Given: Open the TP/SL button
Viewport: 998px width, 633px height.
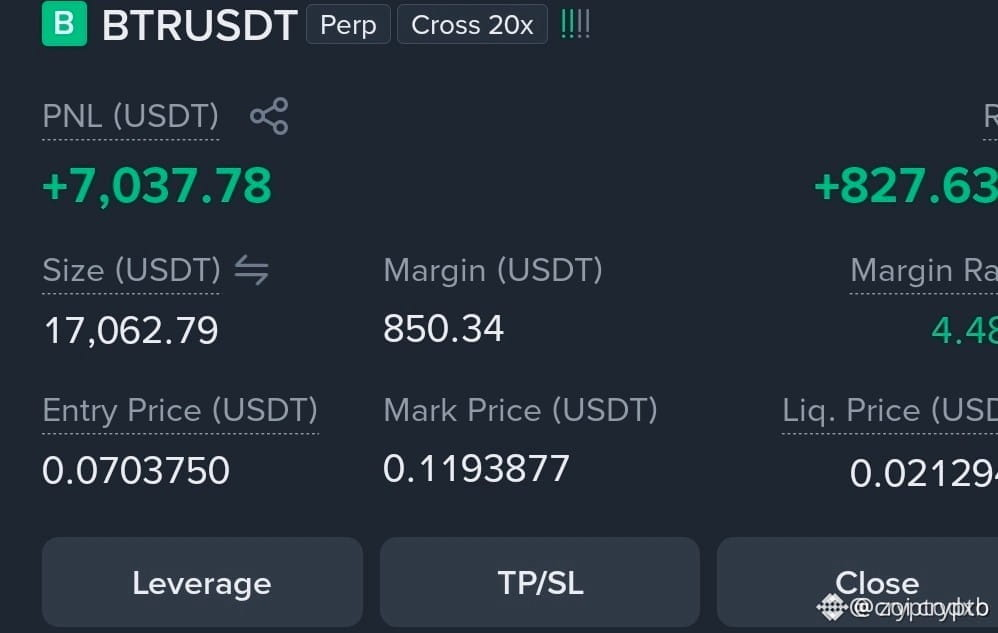Looking at the screenshot, I should click(540, 582).
